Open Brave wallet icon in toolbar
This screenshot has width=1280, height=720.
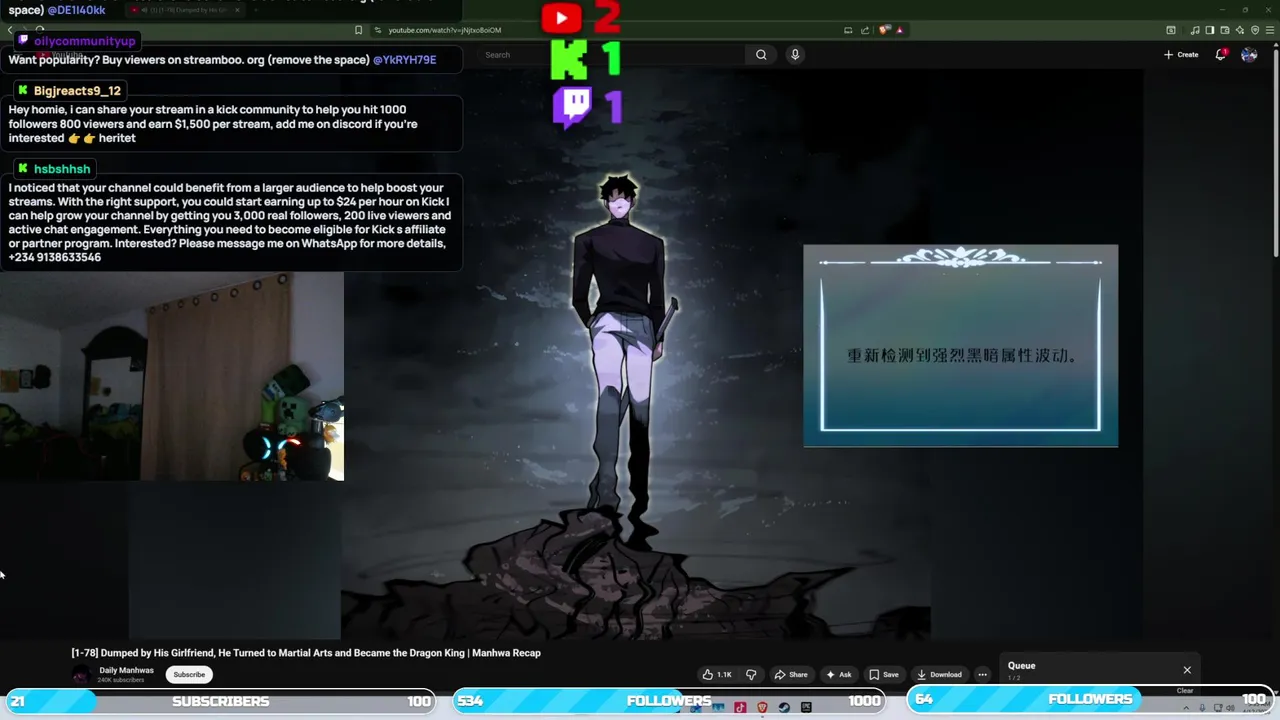click(x=1225, y=30)
